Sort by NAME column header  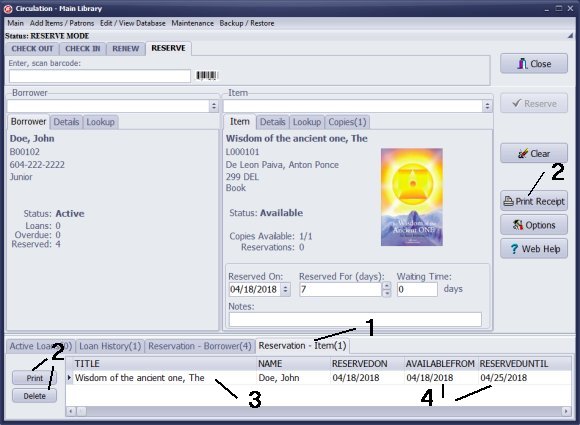(x=293, y=364)
